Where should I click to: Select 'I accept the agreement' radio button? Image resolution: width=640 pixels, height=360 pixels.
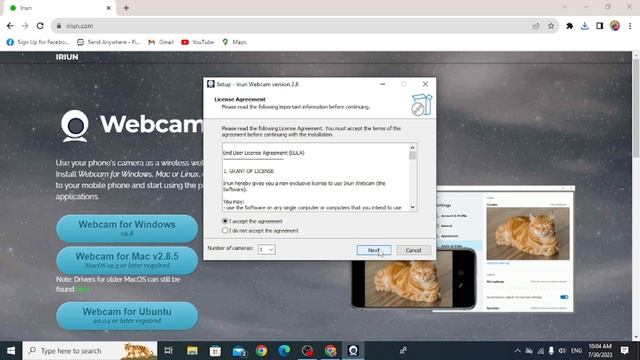tap(225, 221)
